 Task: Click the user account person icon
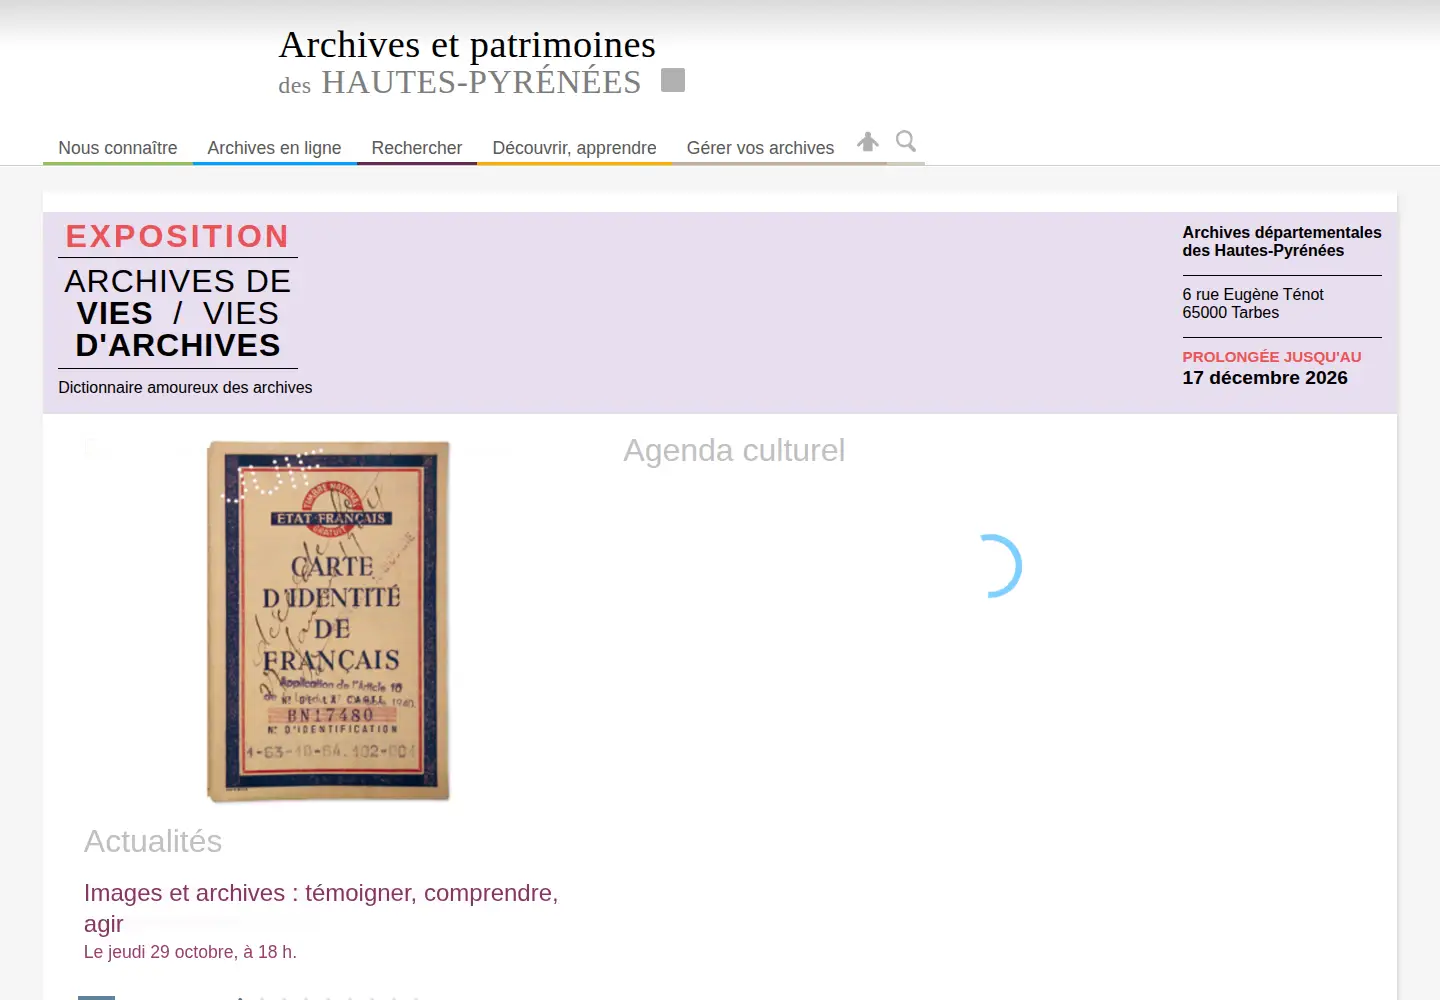868,142
